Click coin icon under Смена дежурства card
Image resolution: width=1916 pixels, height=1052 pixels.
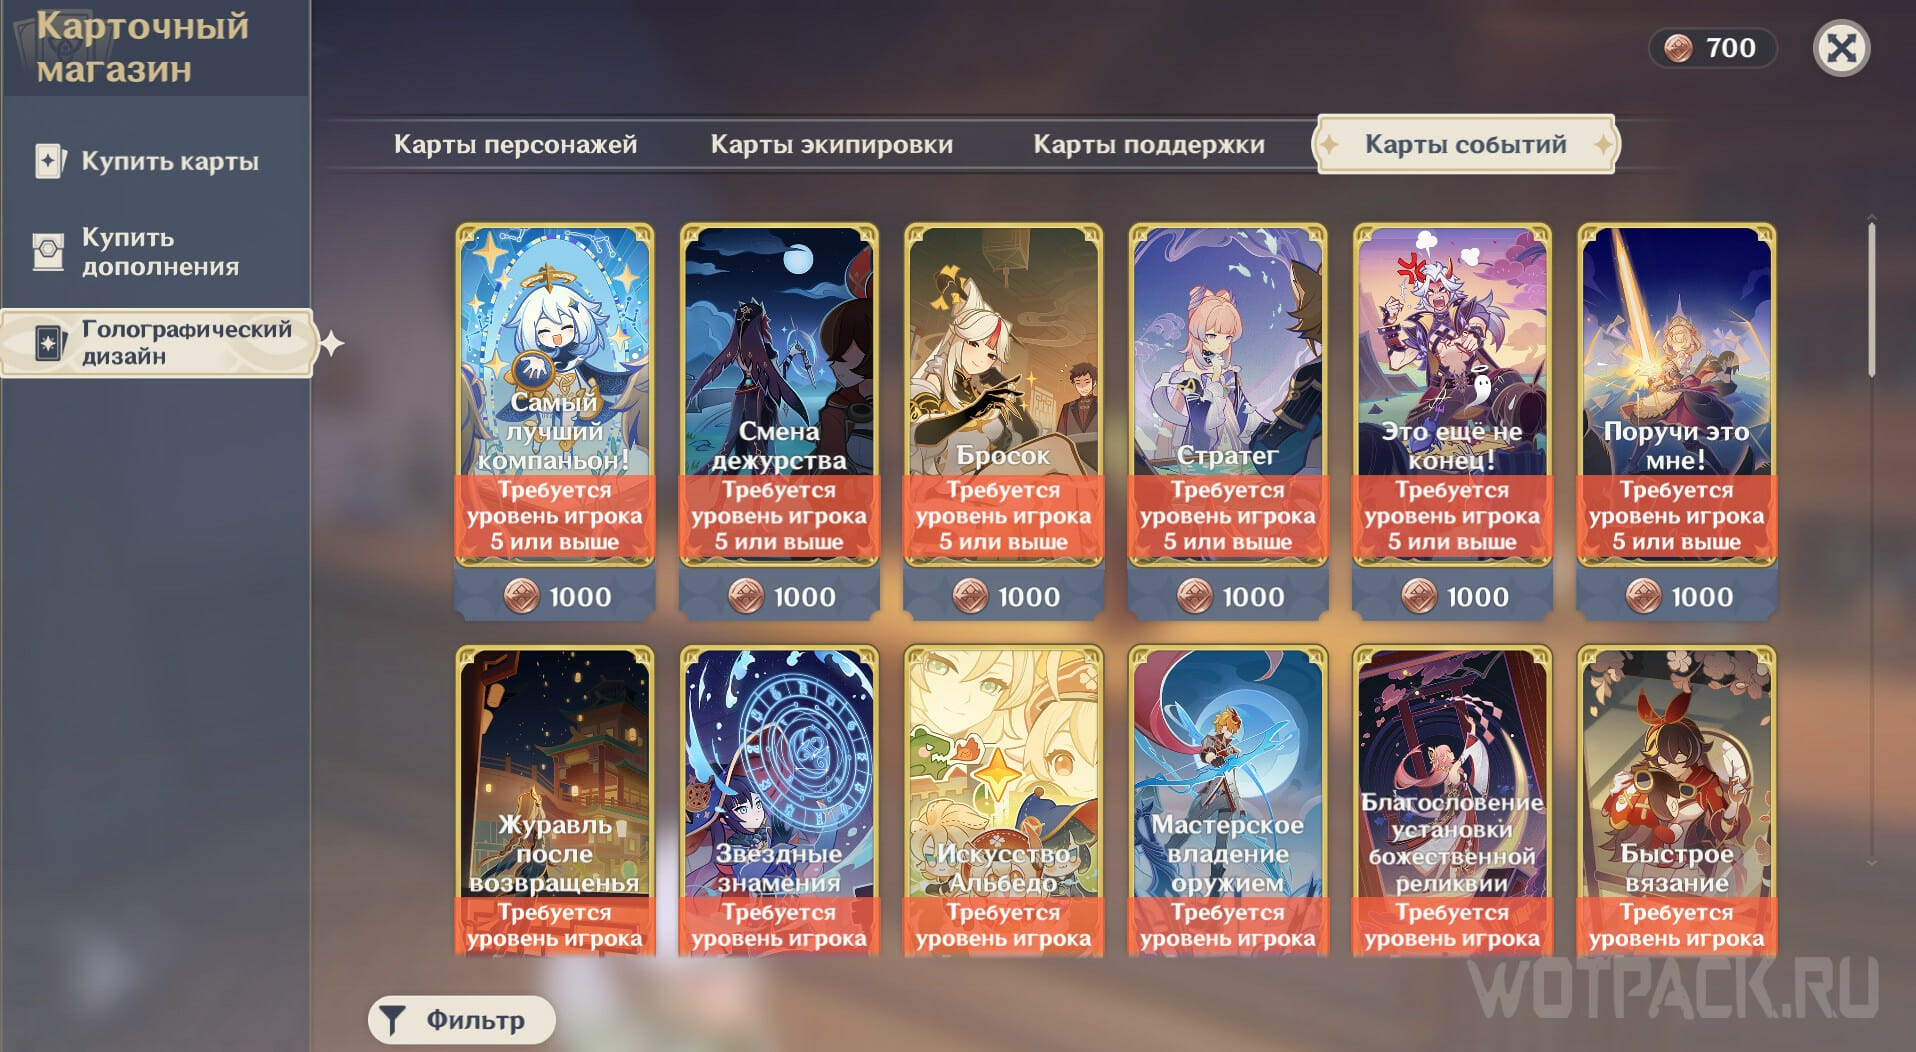[x=746, y=597]
